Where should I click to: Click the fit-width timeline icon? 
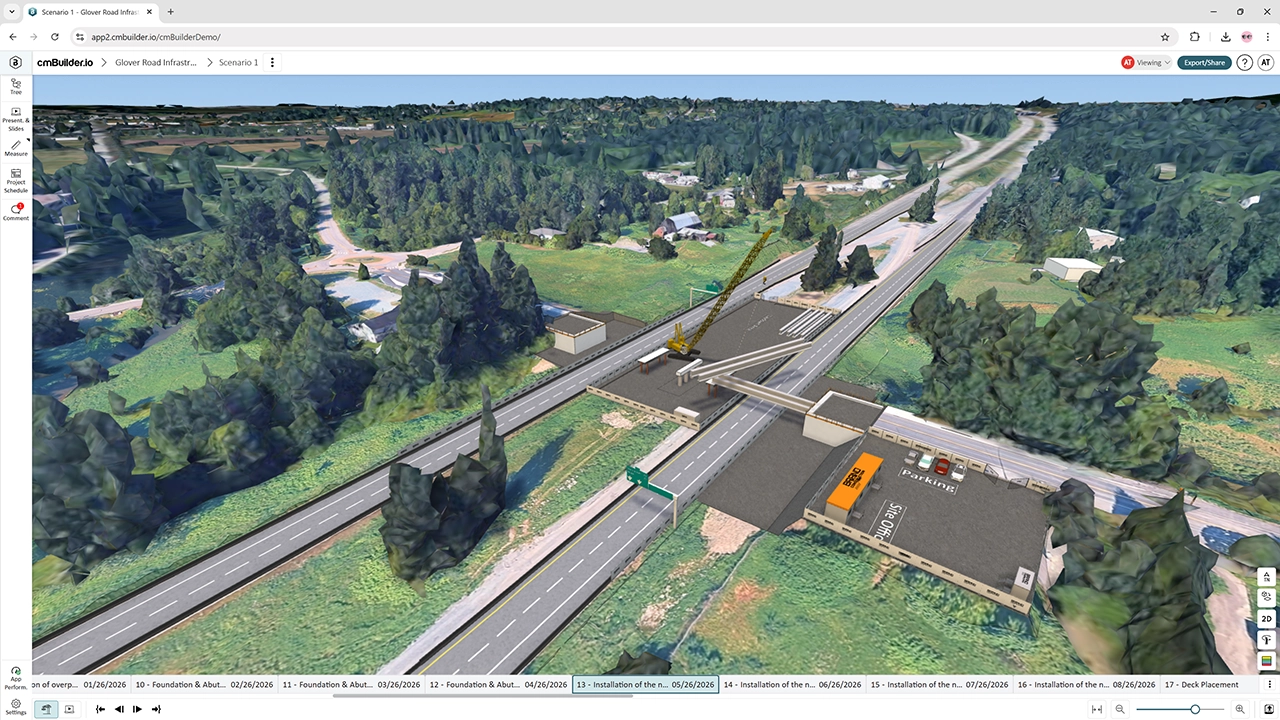pos(1097,709)
